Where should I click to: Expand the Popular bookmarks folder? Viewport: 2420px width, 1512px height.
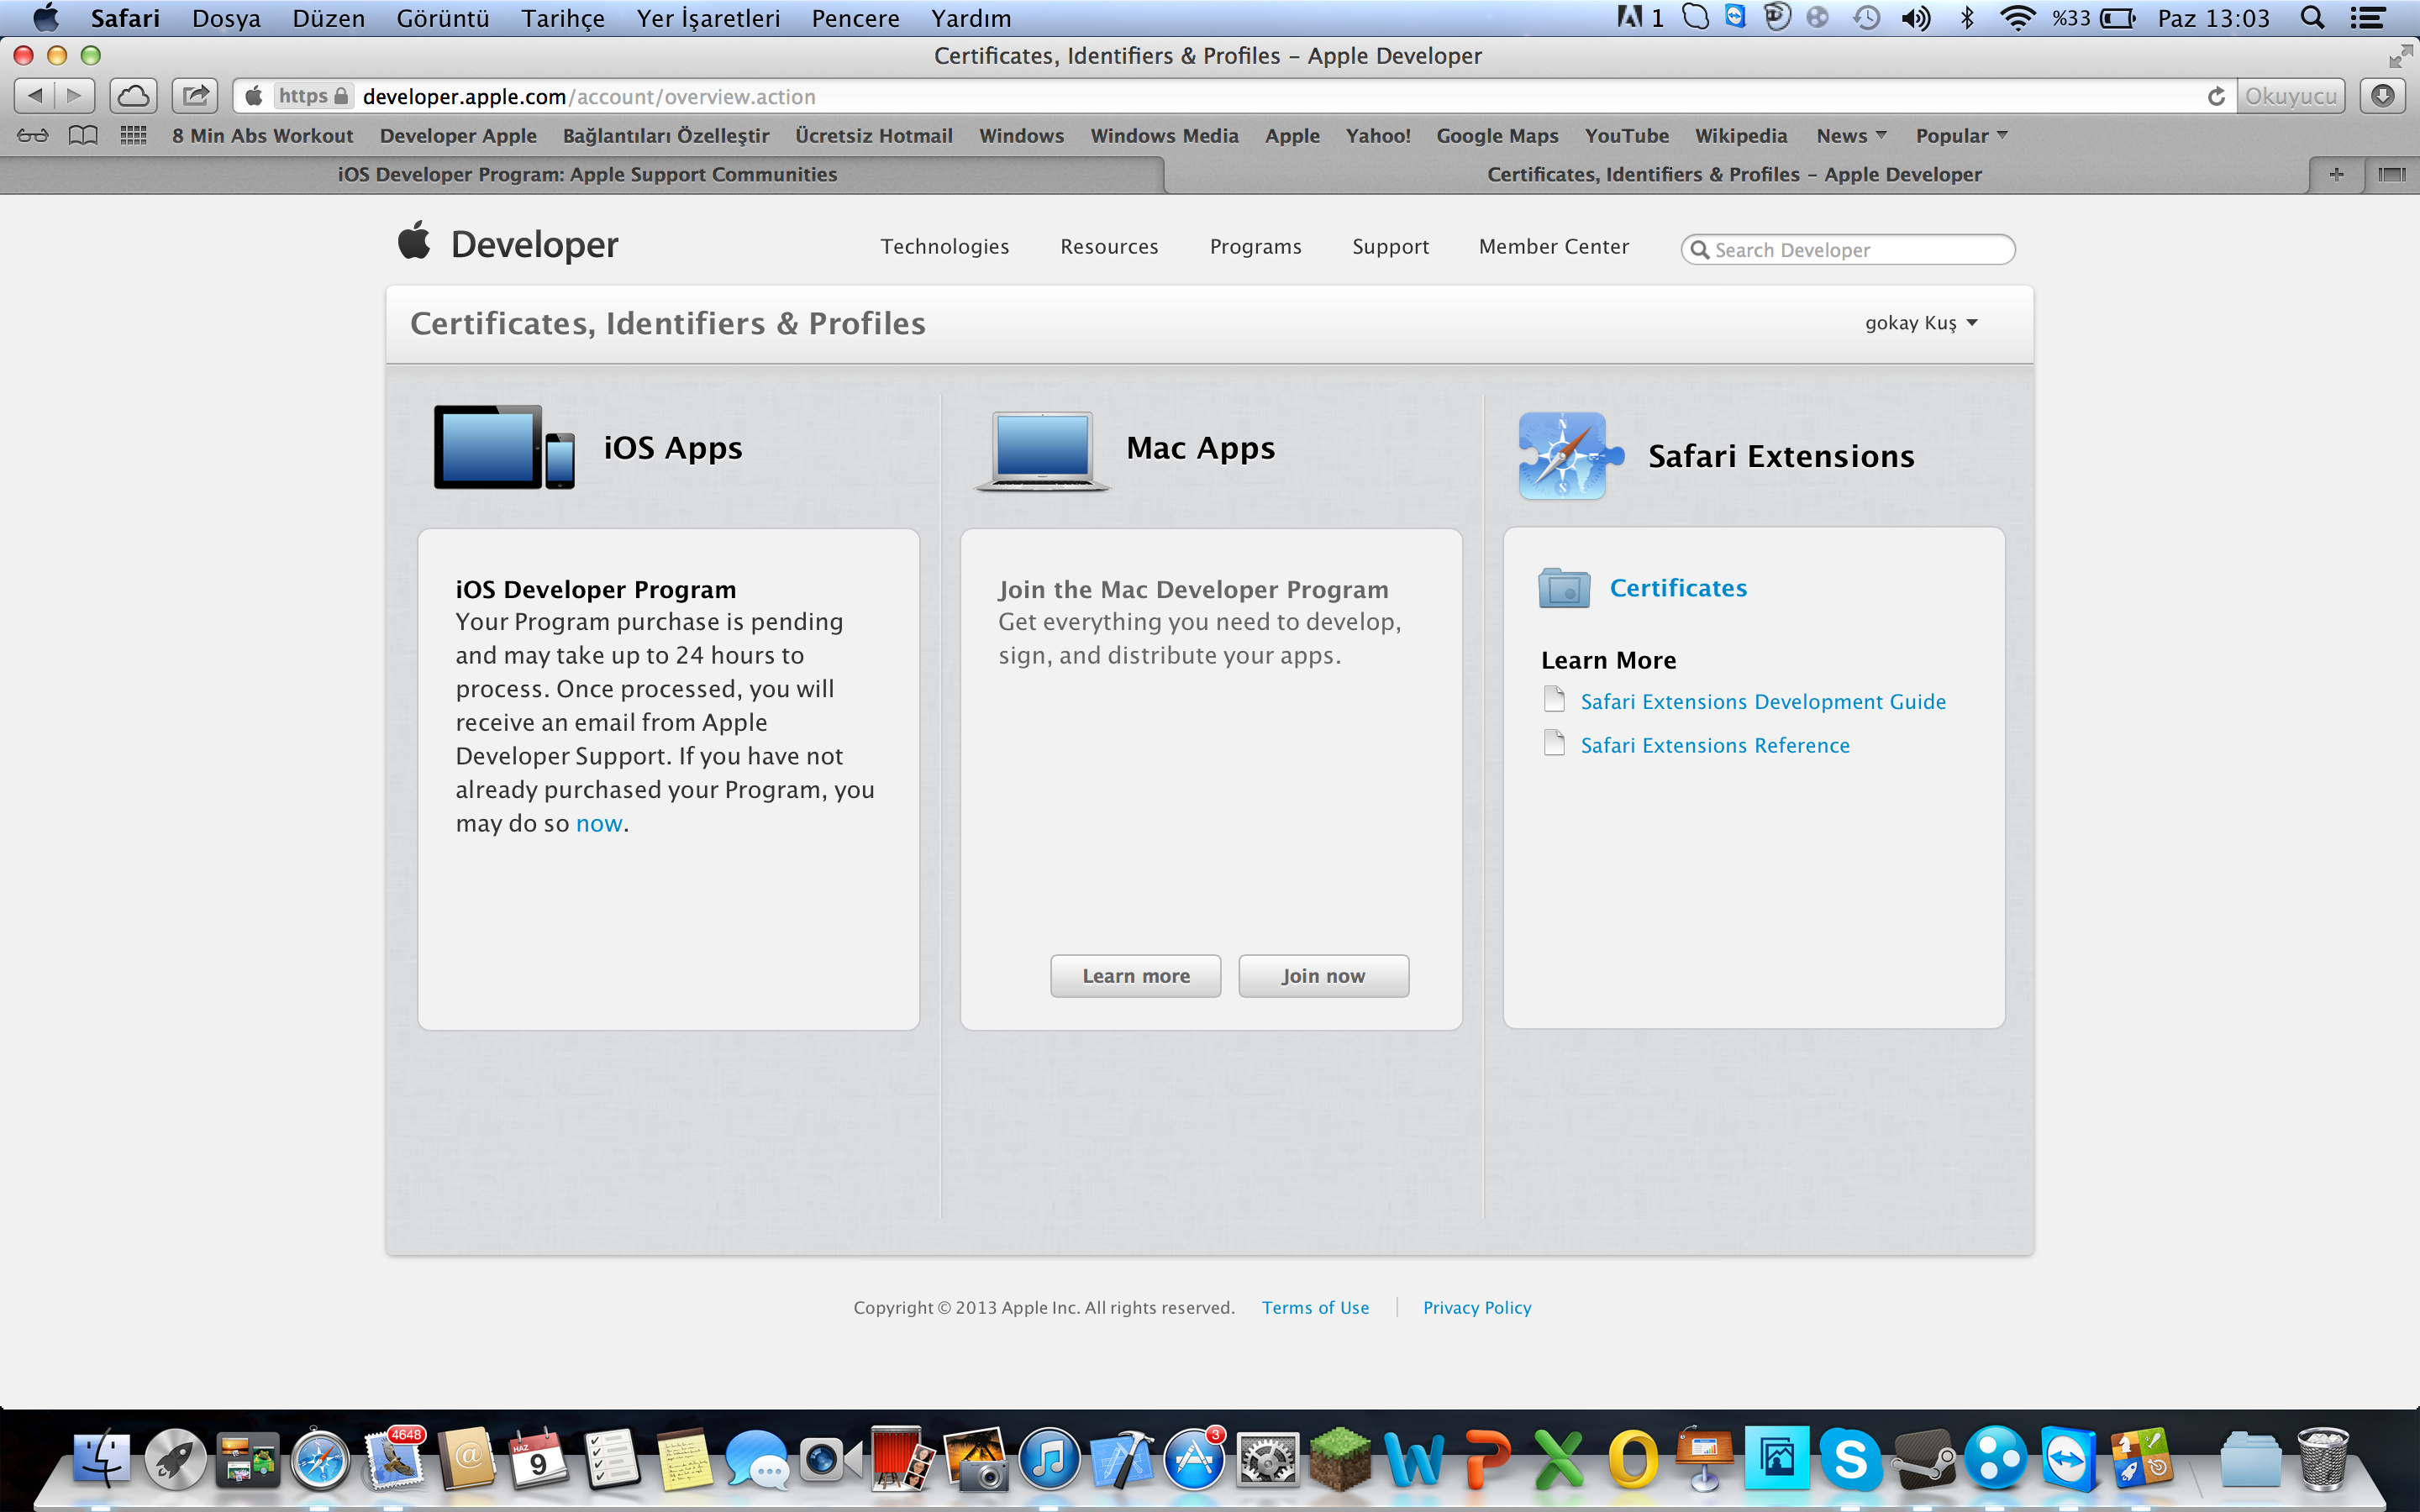point(1961,135)
